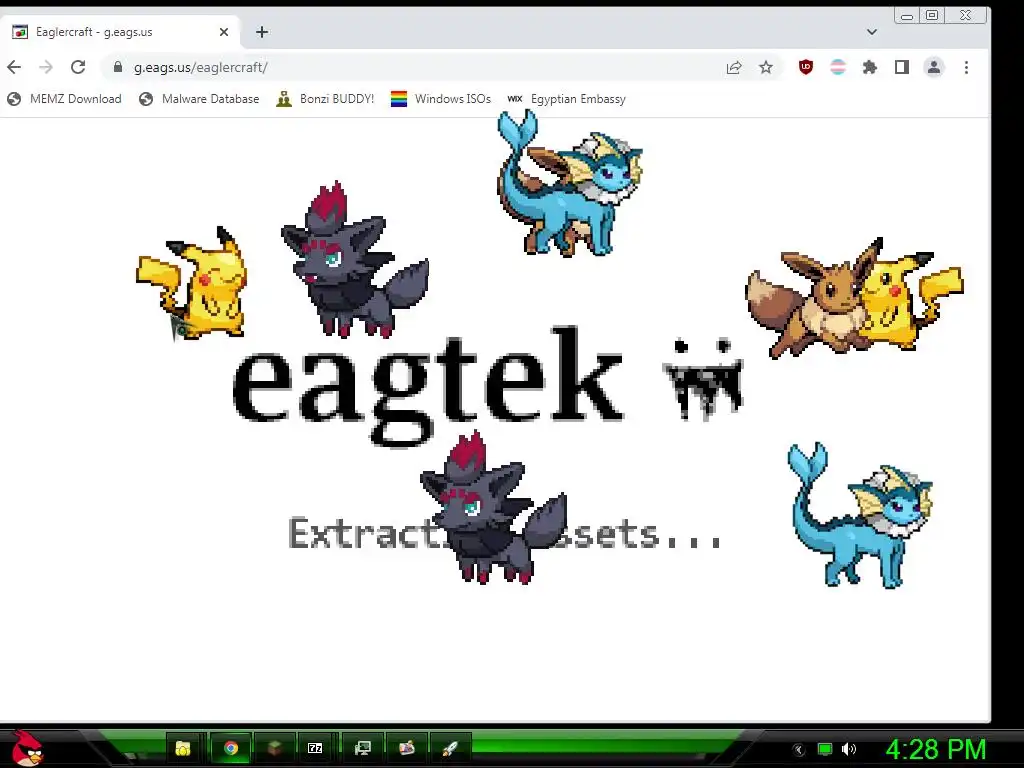This screenshot has height=768, width=1024.
Task: Go back using the browser back arrow
Action: pyautogui.click(x=14, y=67)
